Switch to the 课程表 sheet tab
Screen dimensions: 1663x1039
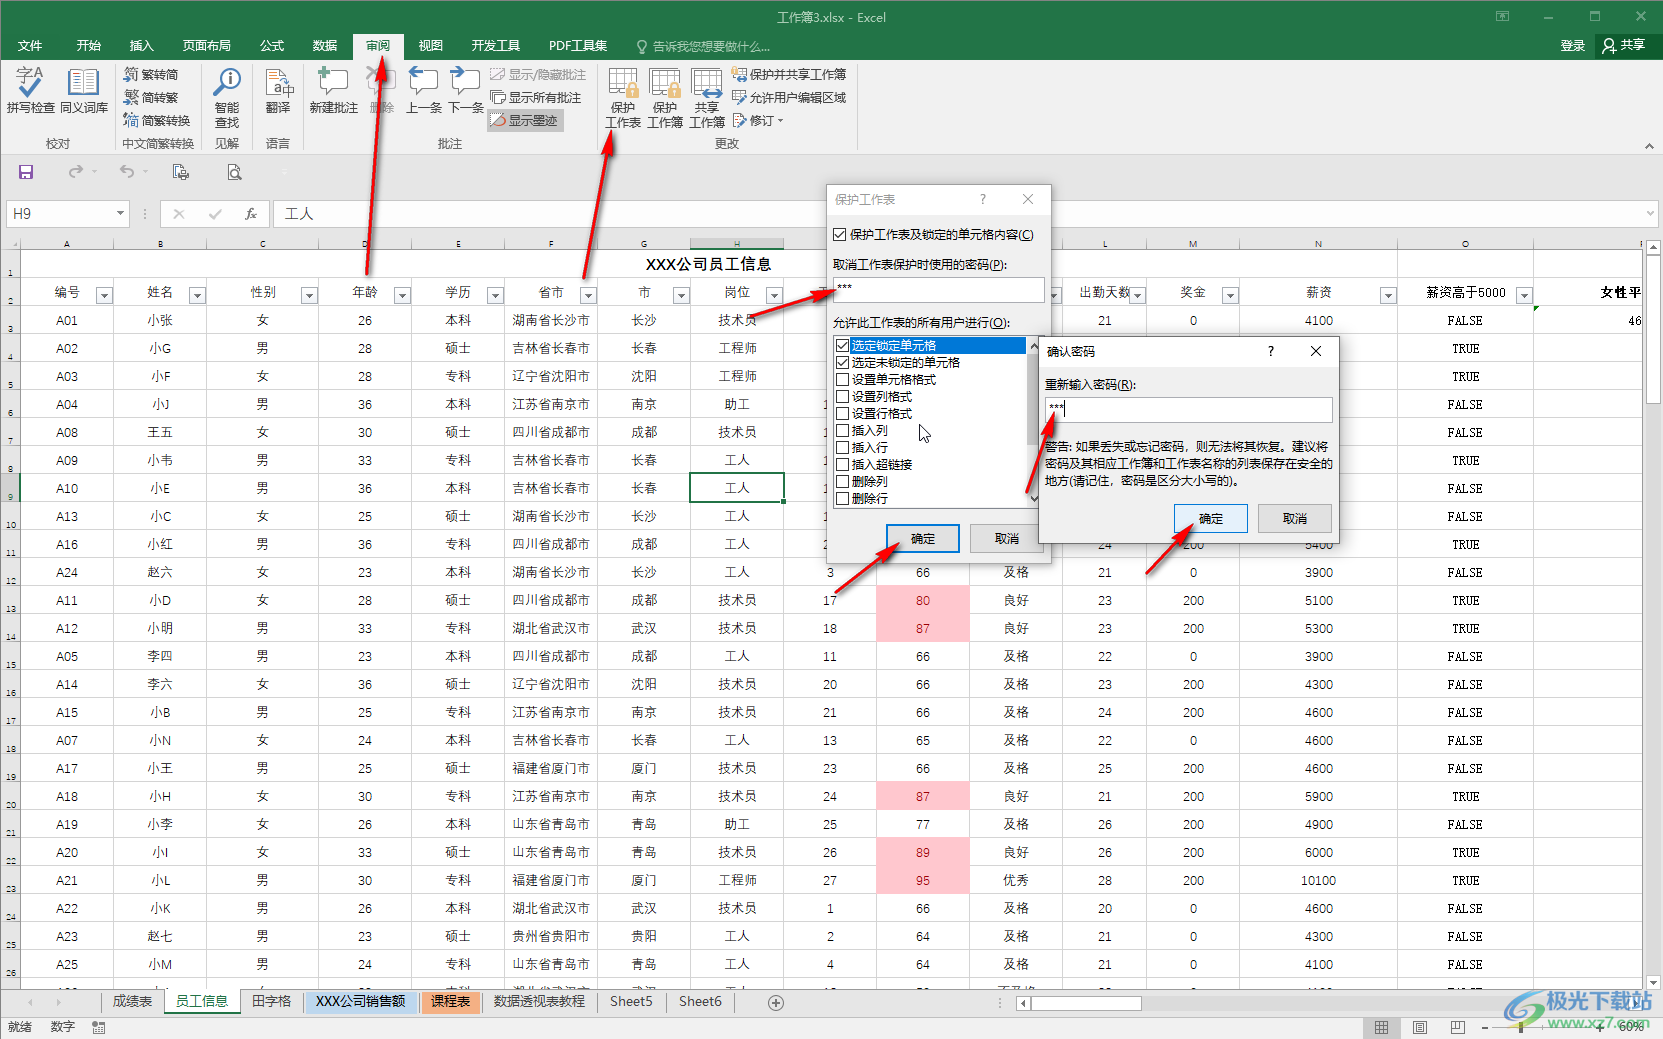(451, 1002)
